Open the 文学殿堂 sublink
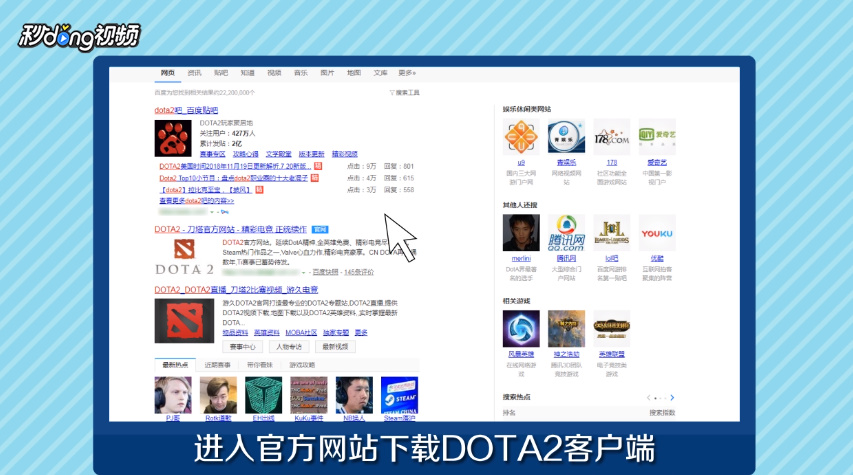 point(279,155)
